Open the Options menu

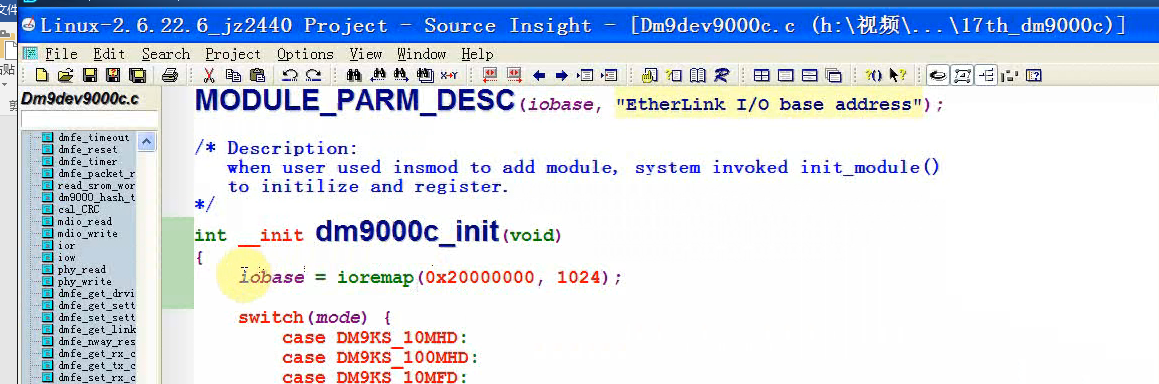(305, 54)
